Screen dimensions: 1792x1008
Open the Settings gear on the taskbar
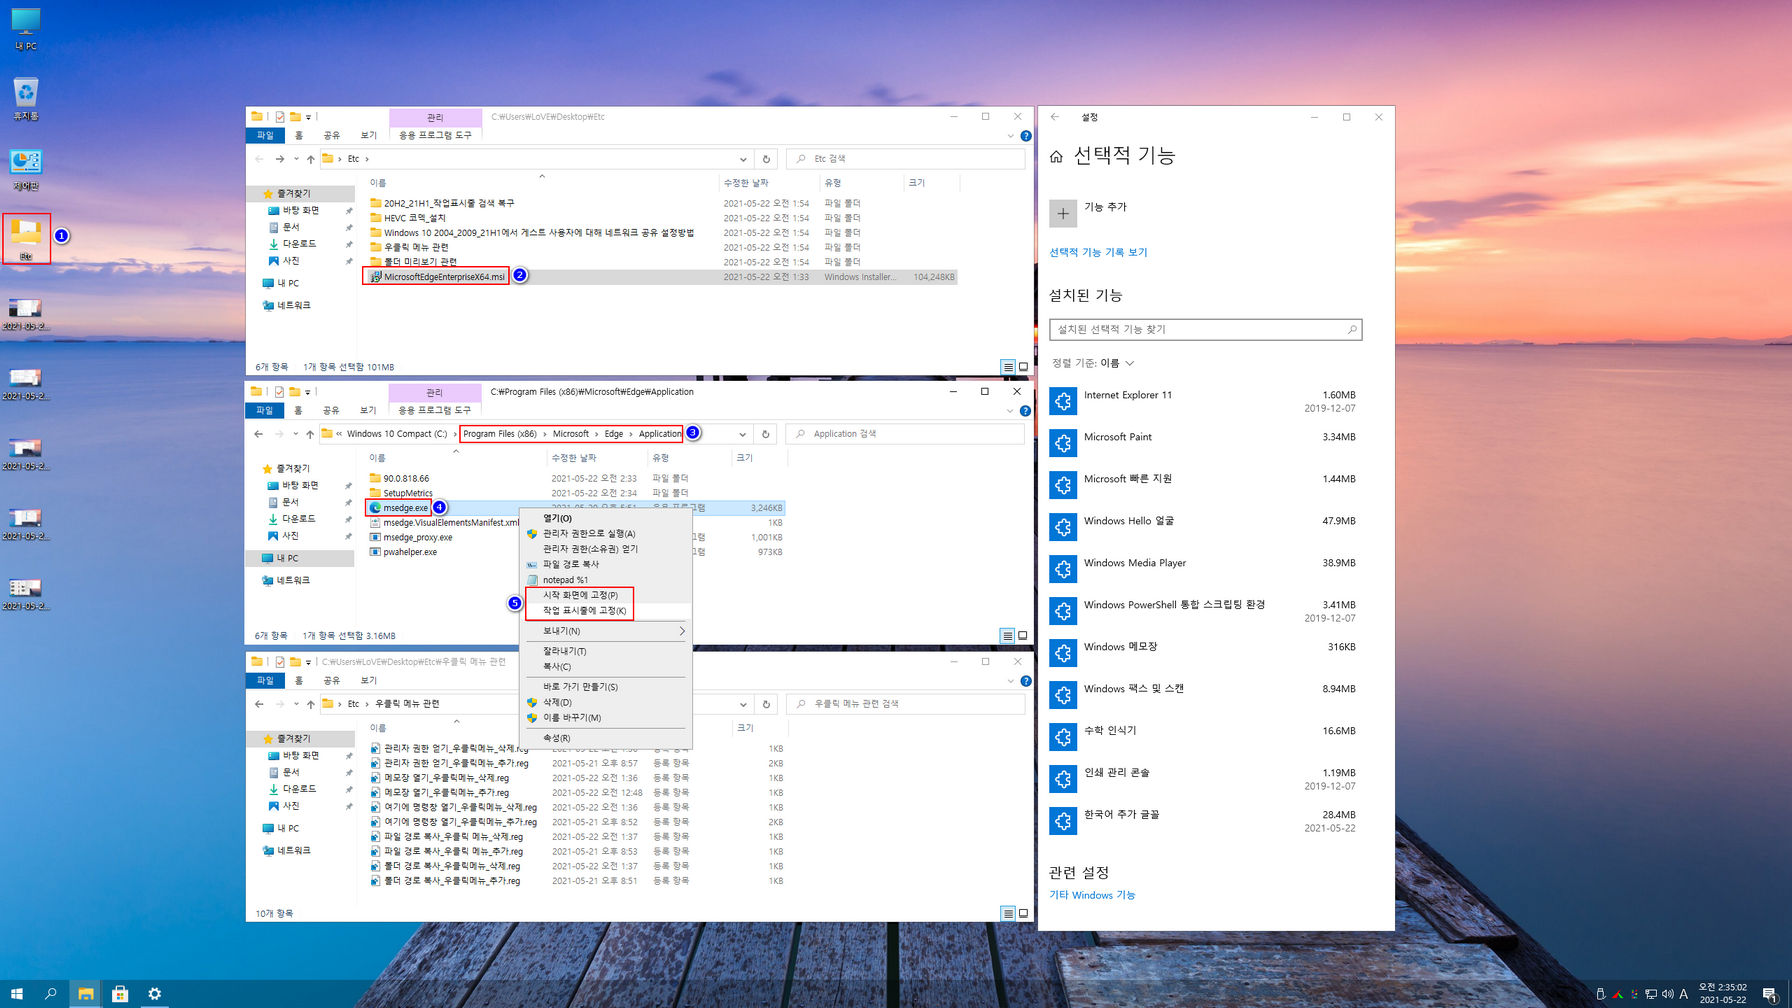click(x=154, y=994)
